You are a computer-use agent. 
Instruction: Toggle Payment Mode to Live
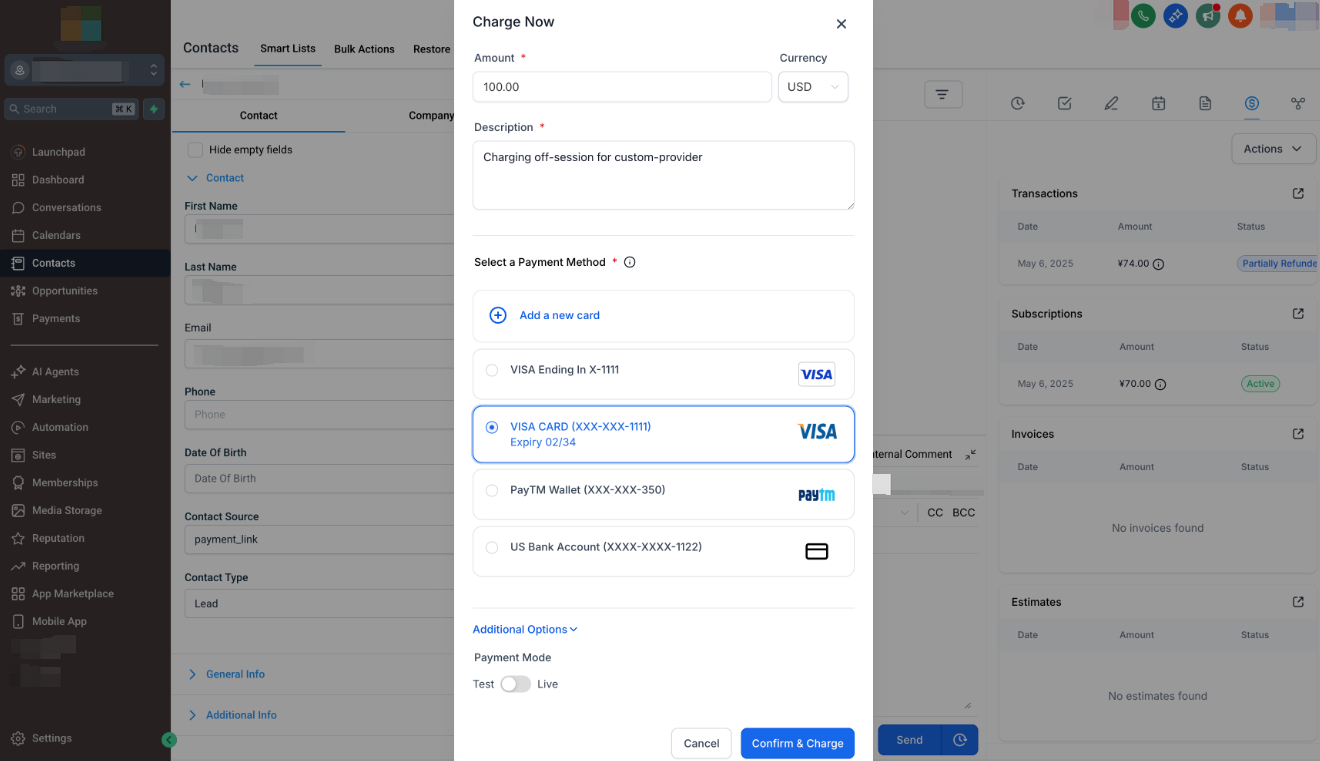515,684
